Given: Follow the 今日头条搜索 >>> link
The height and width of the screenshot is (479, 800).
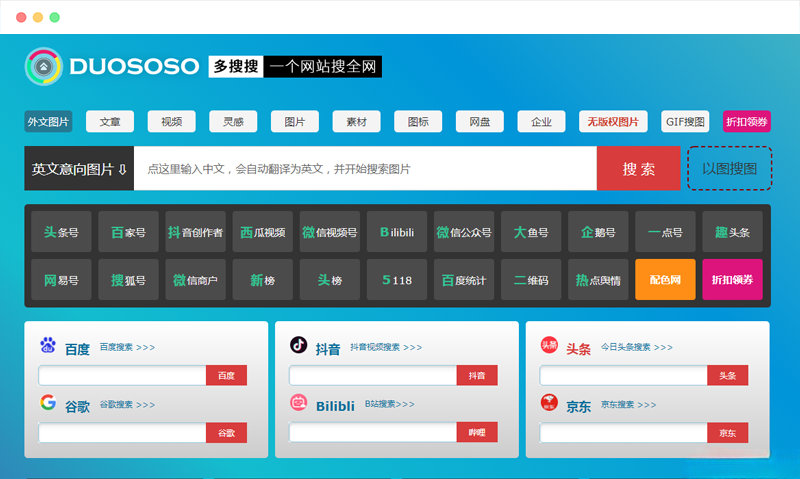Looking at the screenshot, I should click(637, 347).
